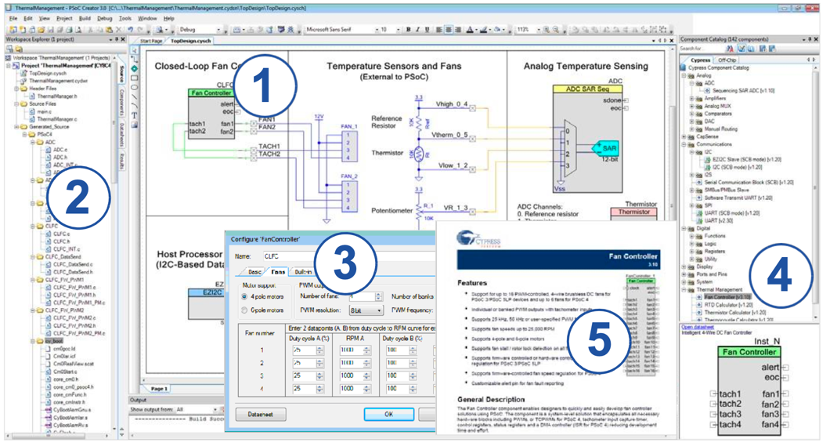Click first icon in Workspace Explorer toolbar

point(10,49)
